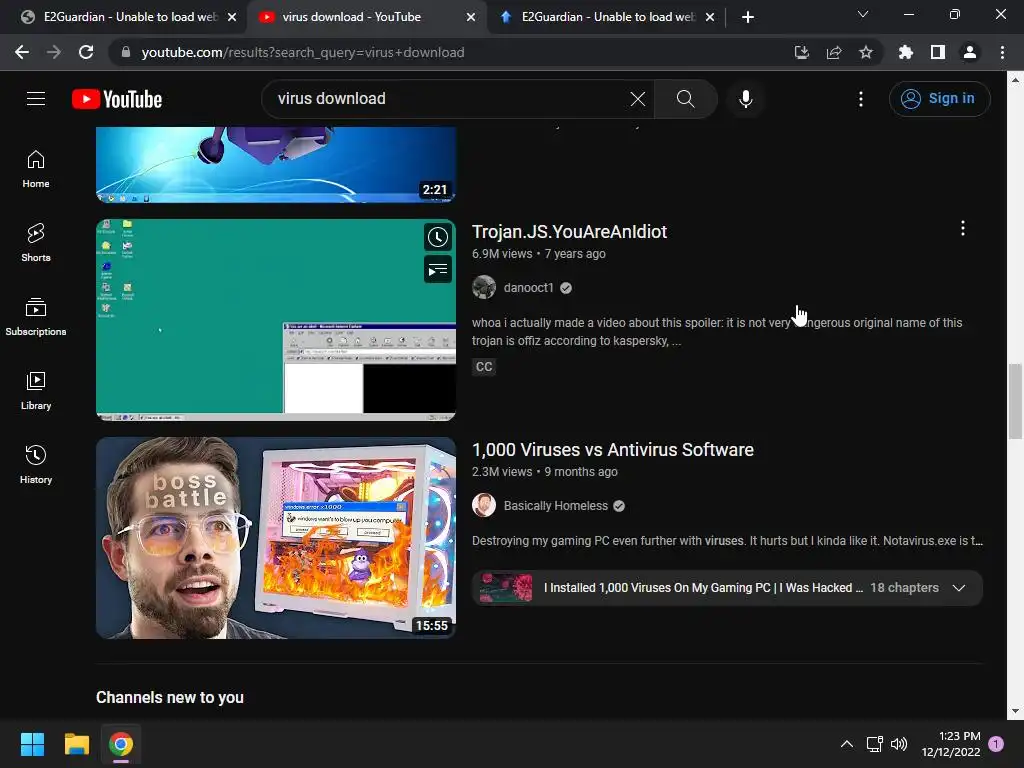The image size is (1024, 768).
Task: Add Trojan video to queue
Action: [x=438, y=270]
